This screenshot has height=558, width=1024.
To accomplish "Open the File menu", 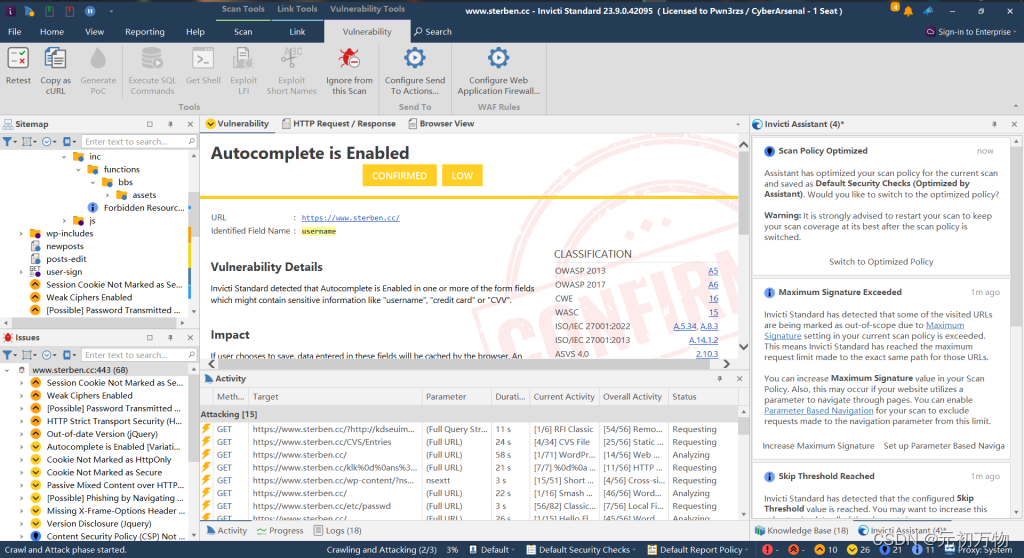I will (14, 31).
